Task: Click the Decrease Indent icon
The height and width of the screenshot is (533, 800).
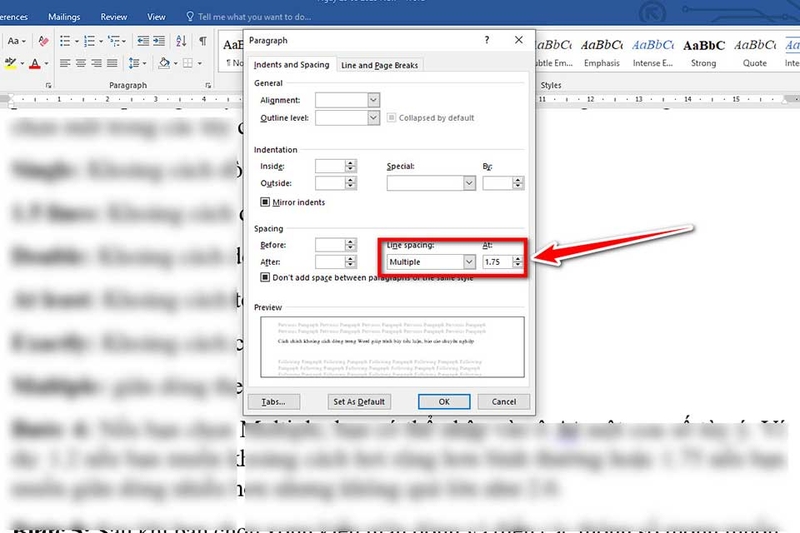Action: coord(143,41)
